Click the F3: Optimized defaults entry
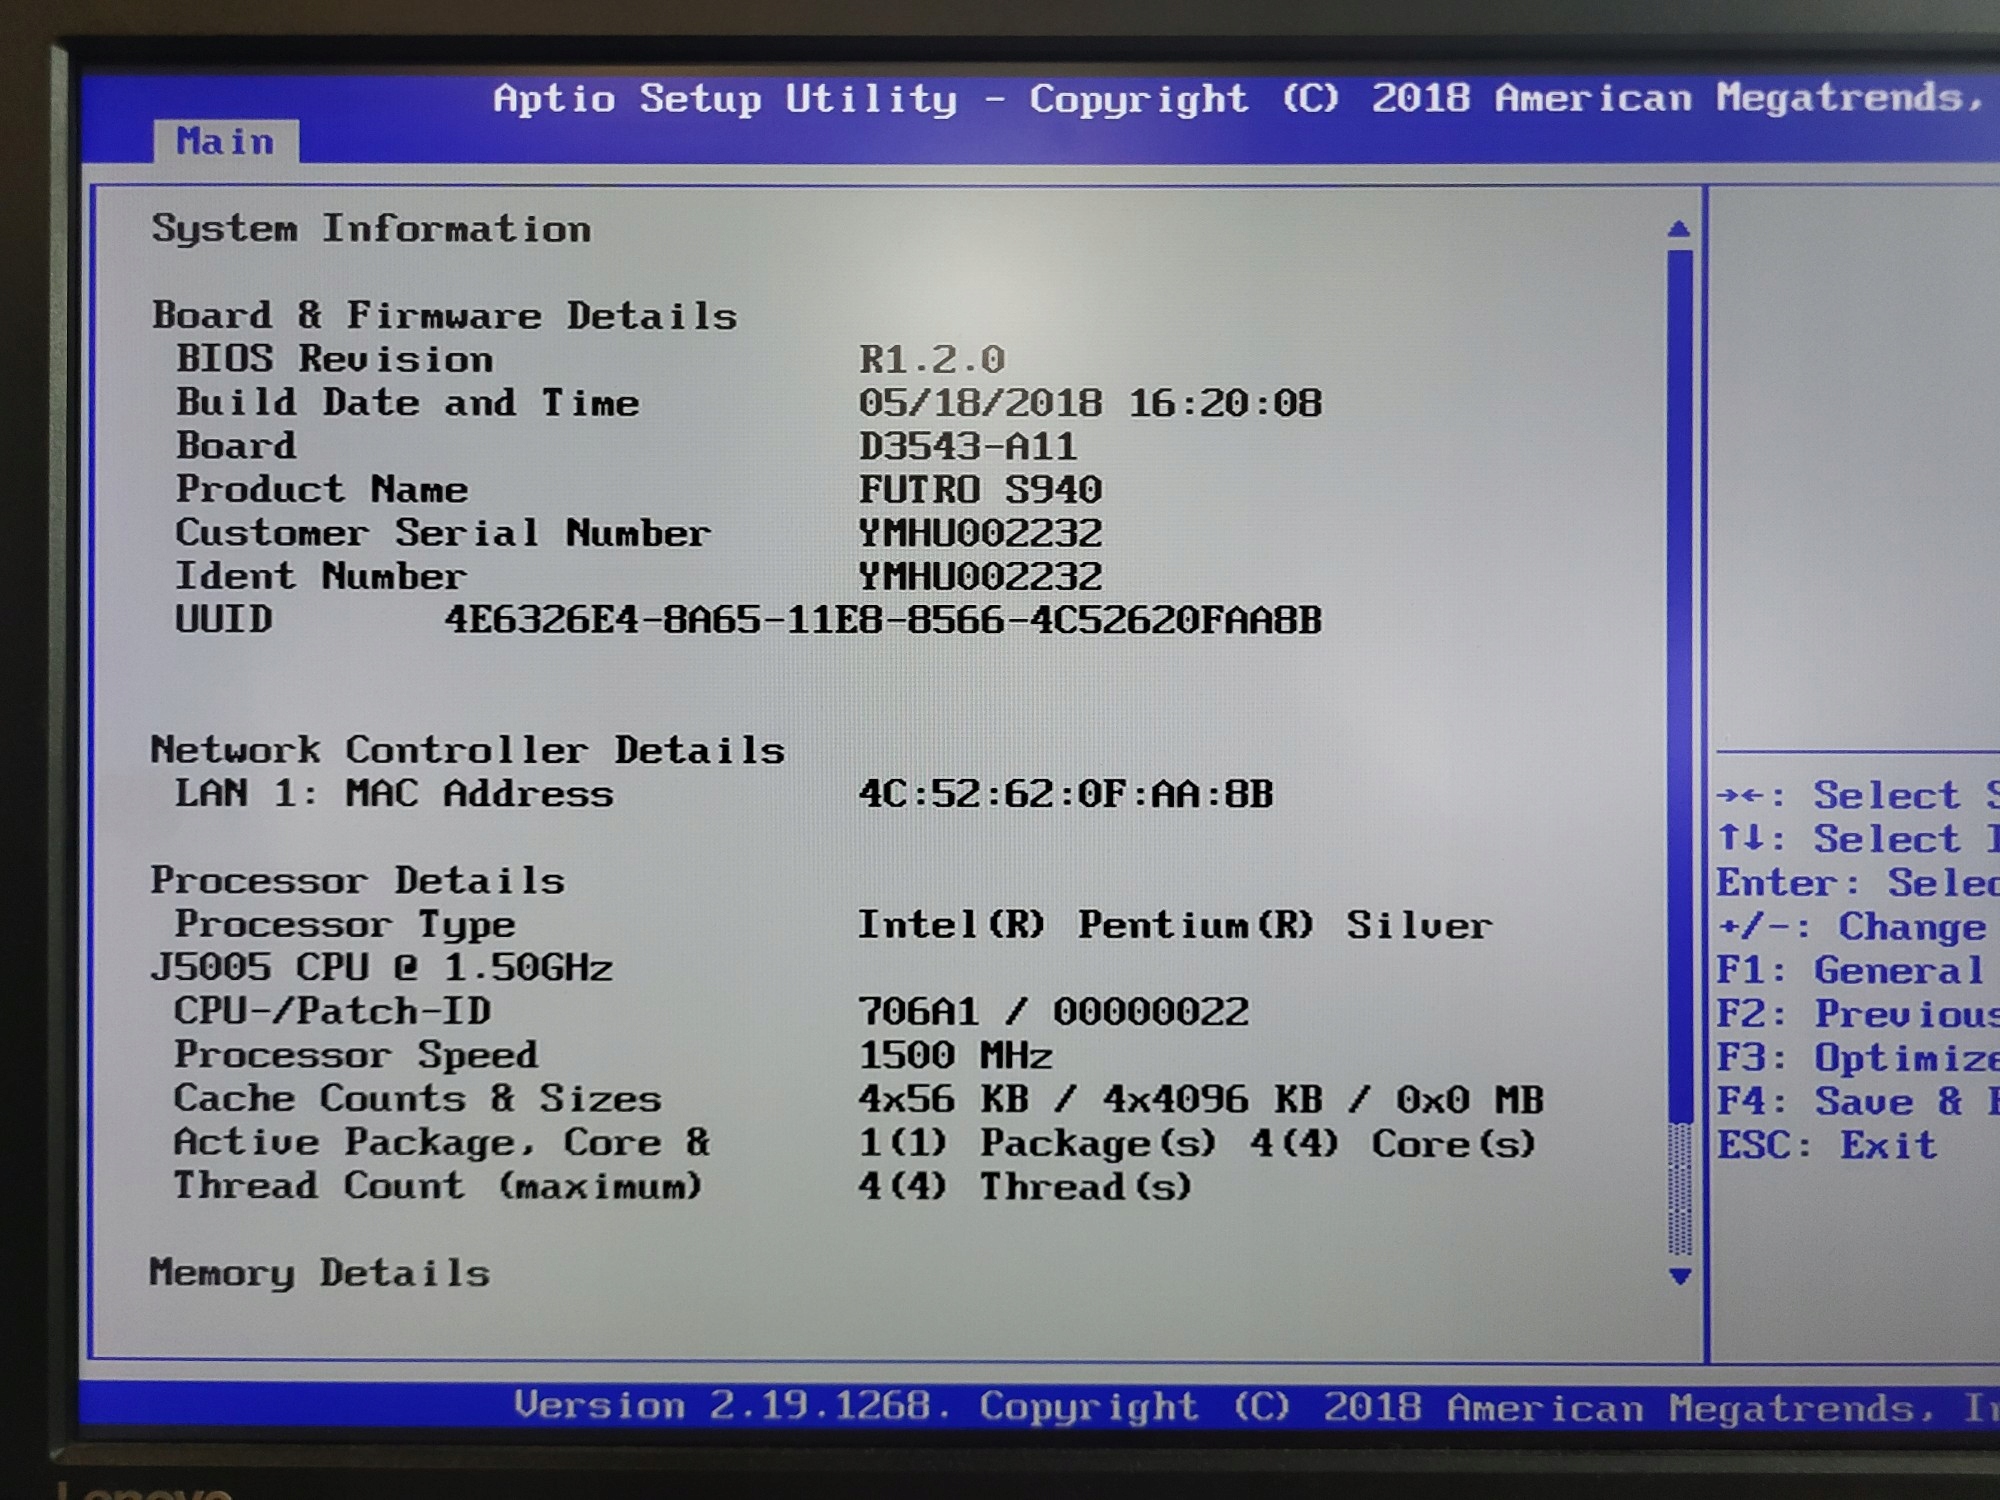 click(x=1857, y=1058)
